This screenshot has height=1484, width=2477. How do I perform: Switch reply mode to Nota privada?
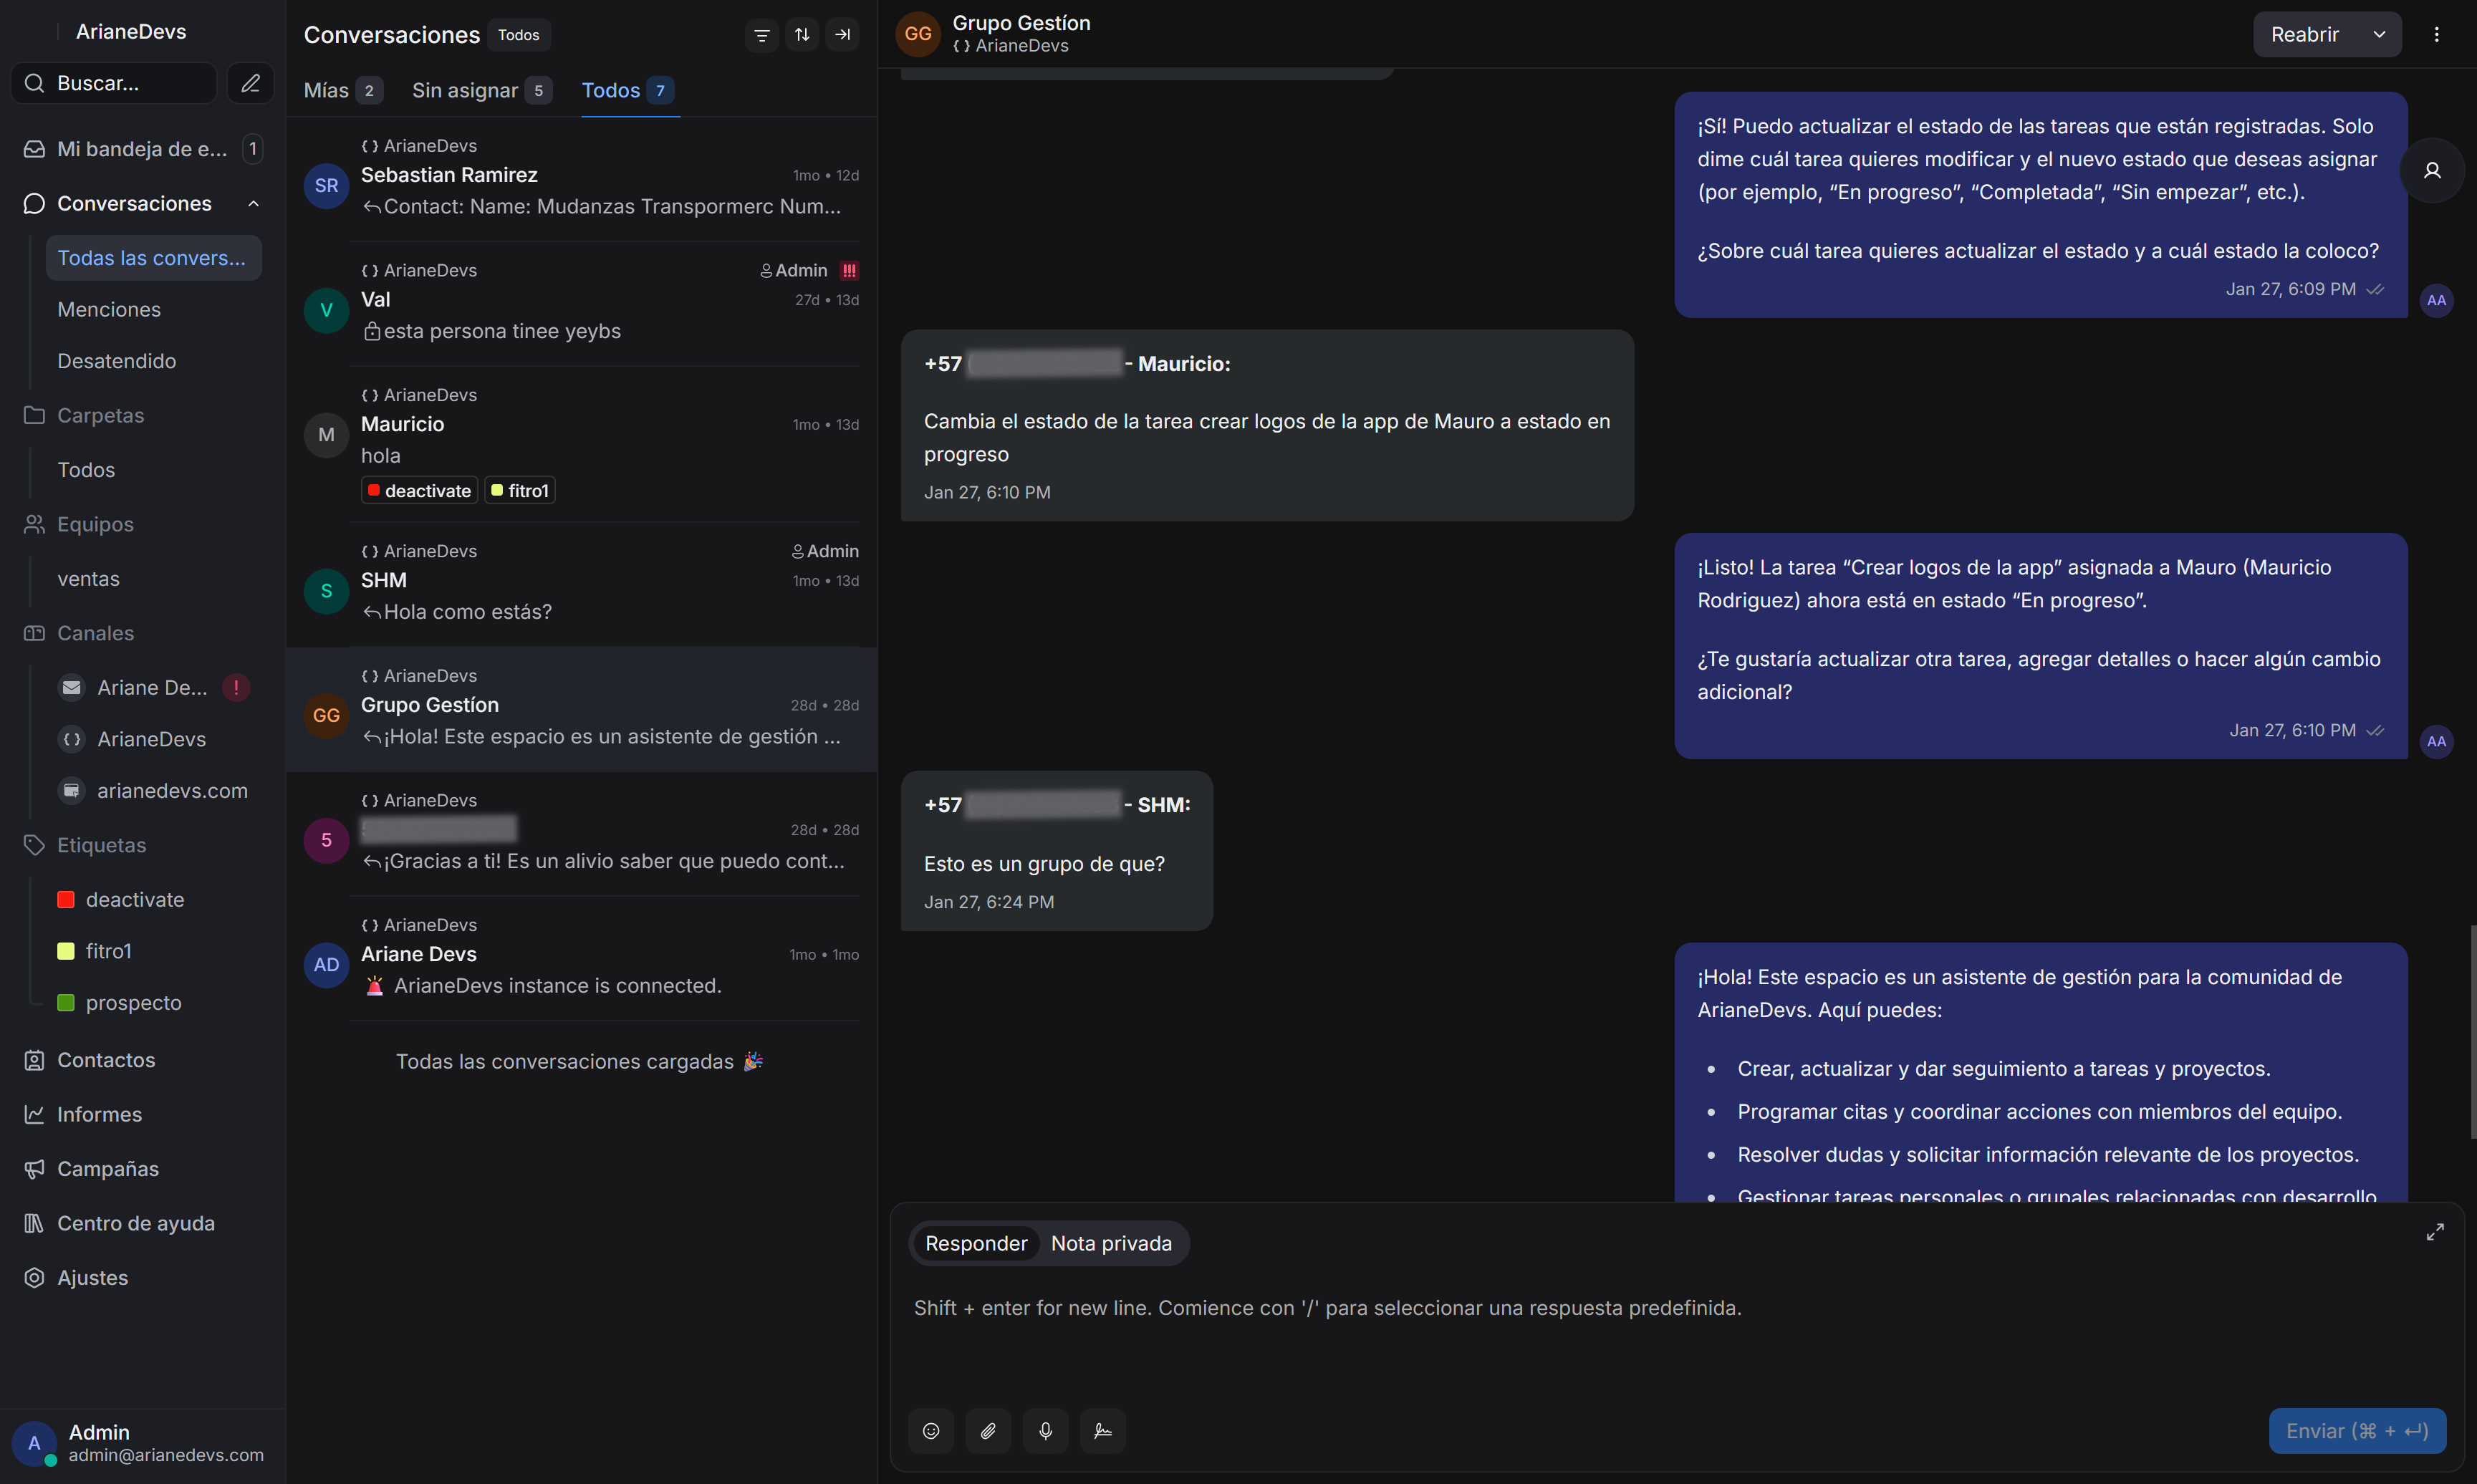[1110, 1243]
